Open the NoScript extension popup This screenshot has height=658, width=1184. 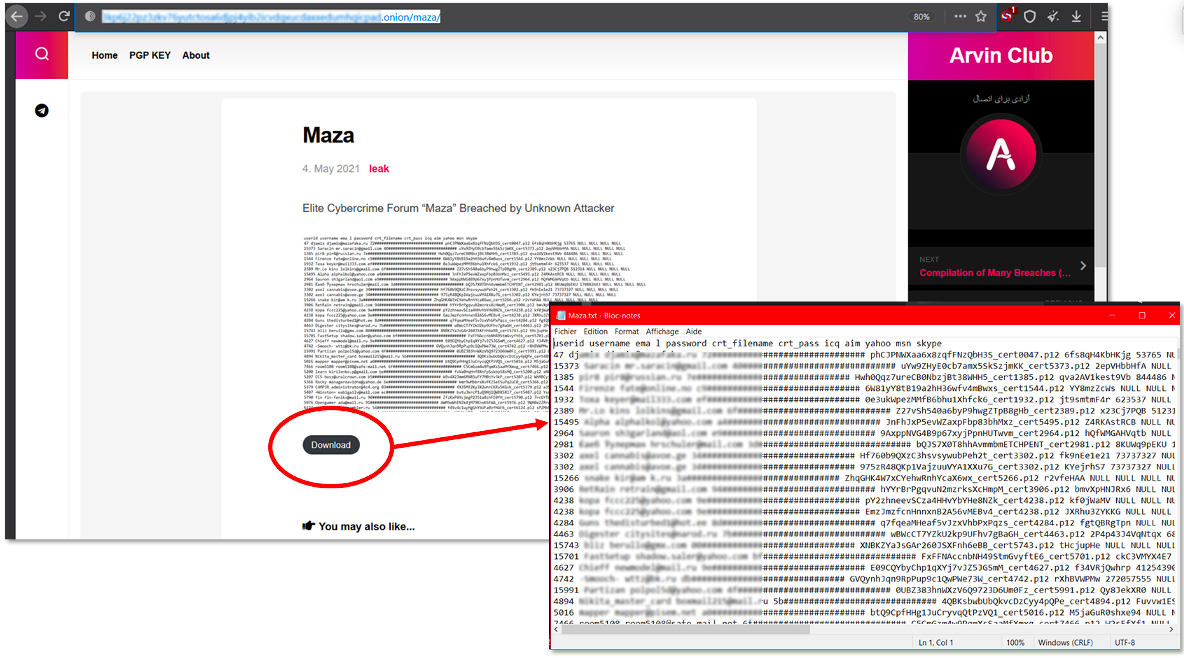tap(1006, 16)
